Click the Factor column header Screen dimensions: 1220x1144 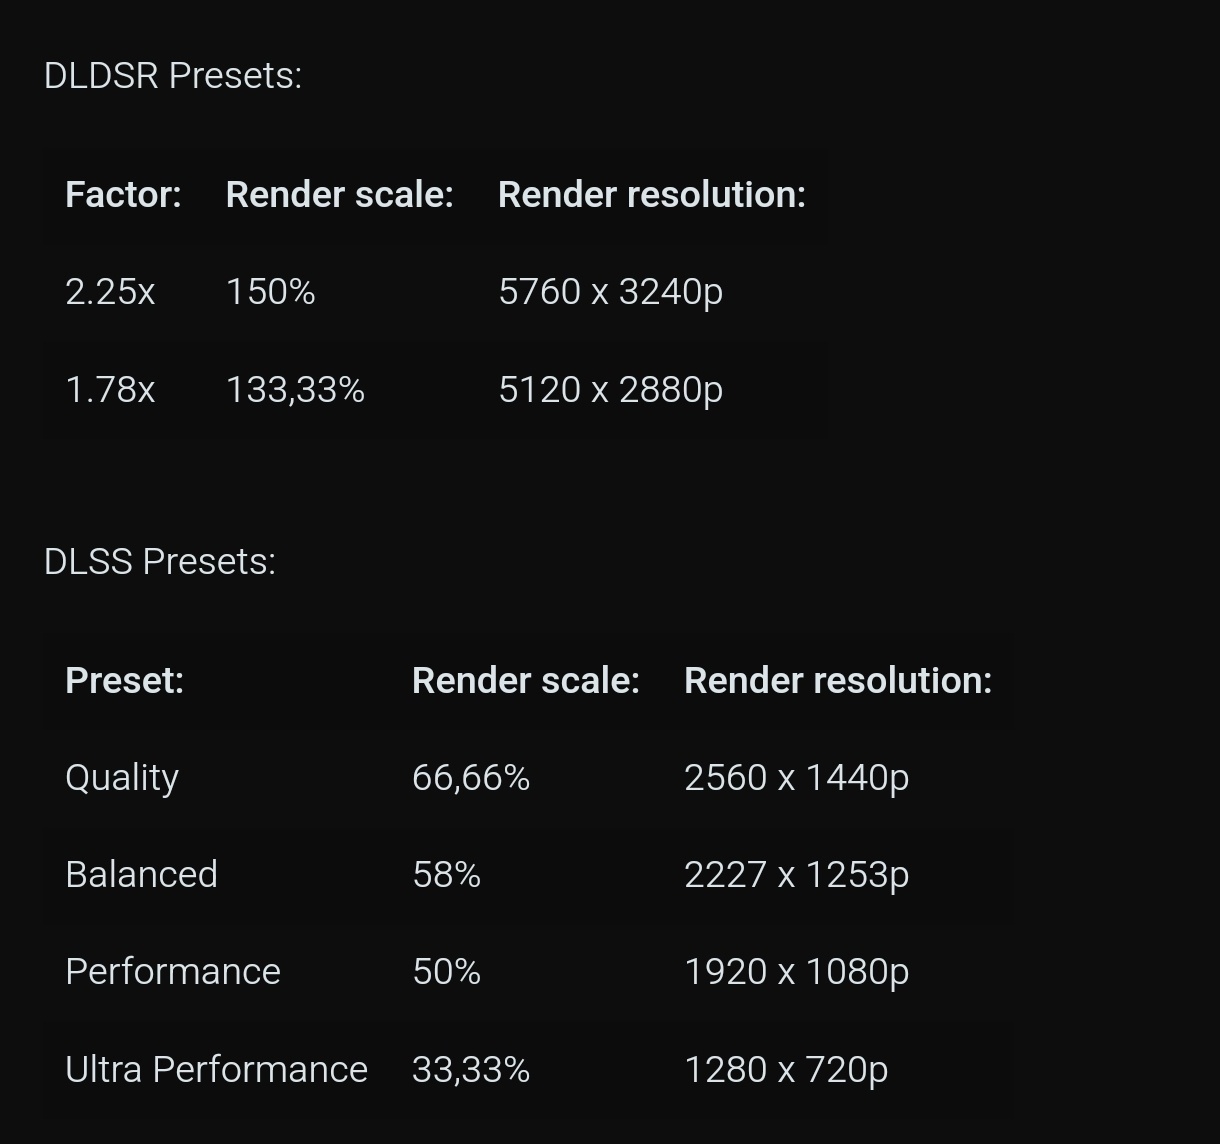(123, 194)
